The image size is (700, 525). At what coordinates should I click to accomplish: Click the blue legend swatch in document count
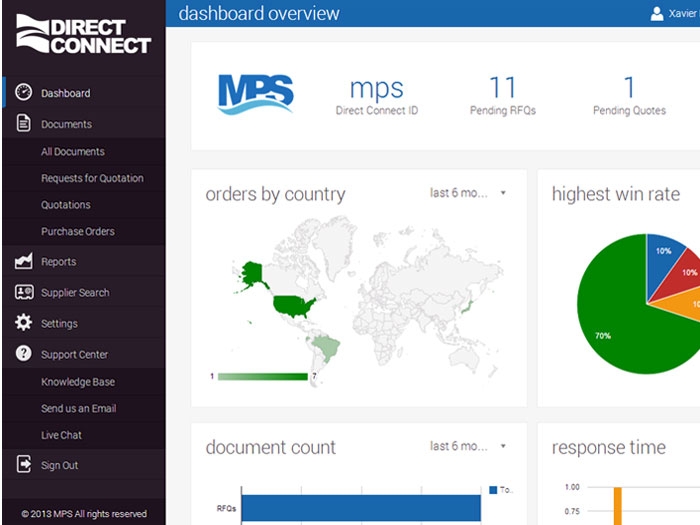click(493, 490)
